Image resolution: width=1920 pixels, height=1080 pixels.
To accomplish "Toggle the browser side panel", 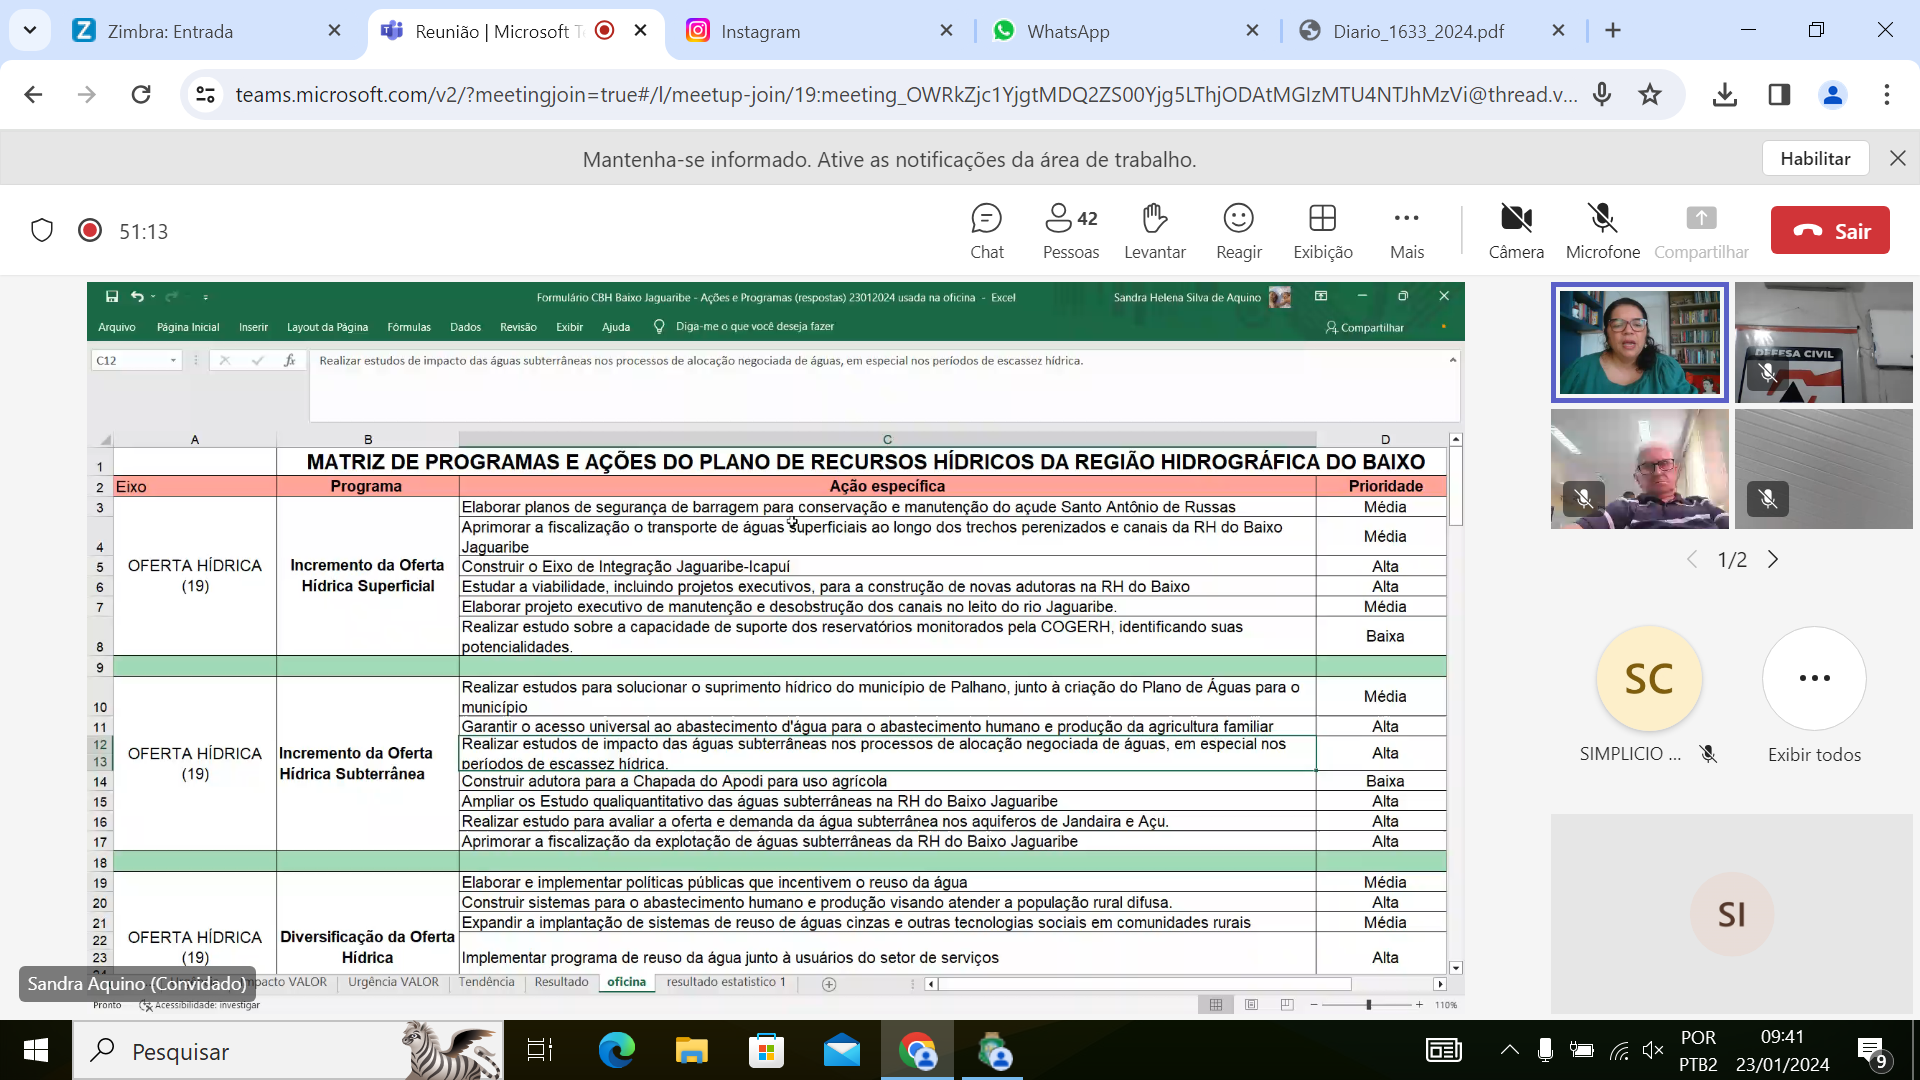I will click(x=1779, y=95).
